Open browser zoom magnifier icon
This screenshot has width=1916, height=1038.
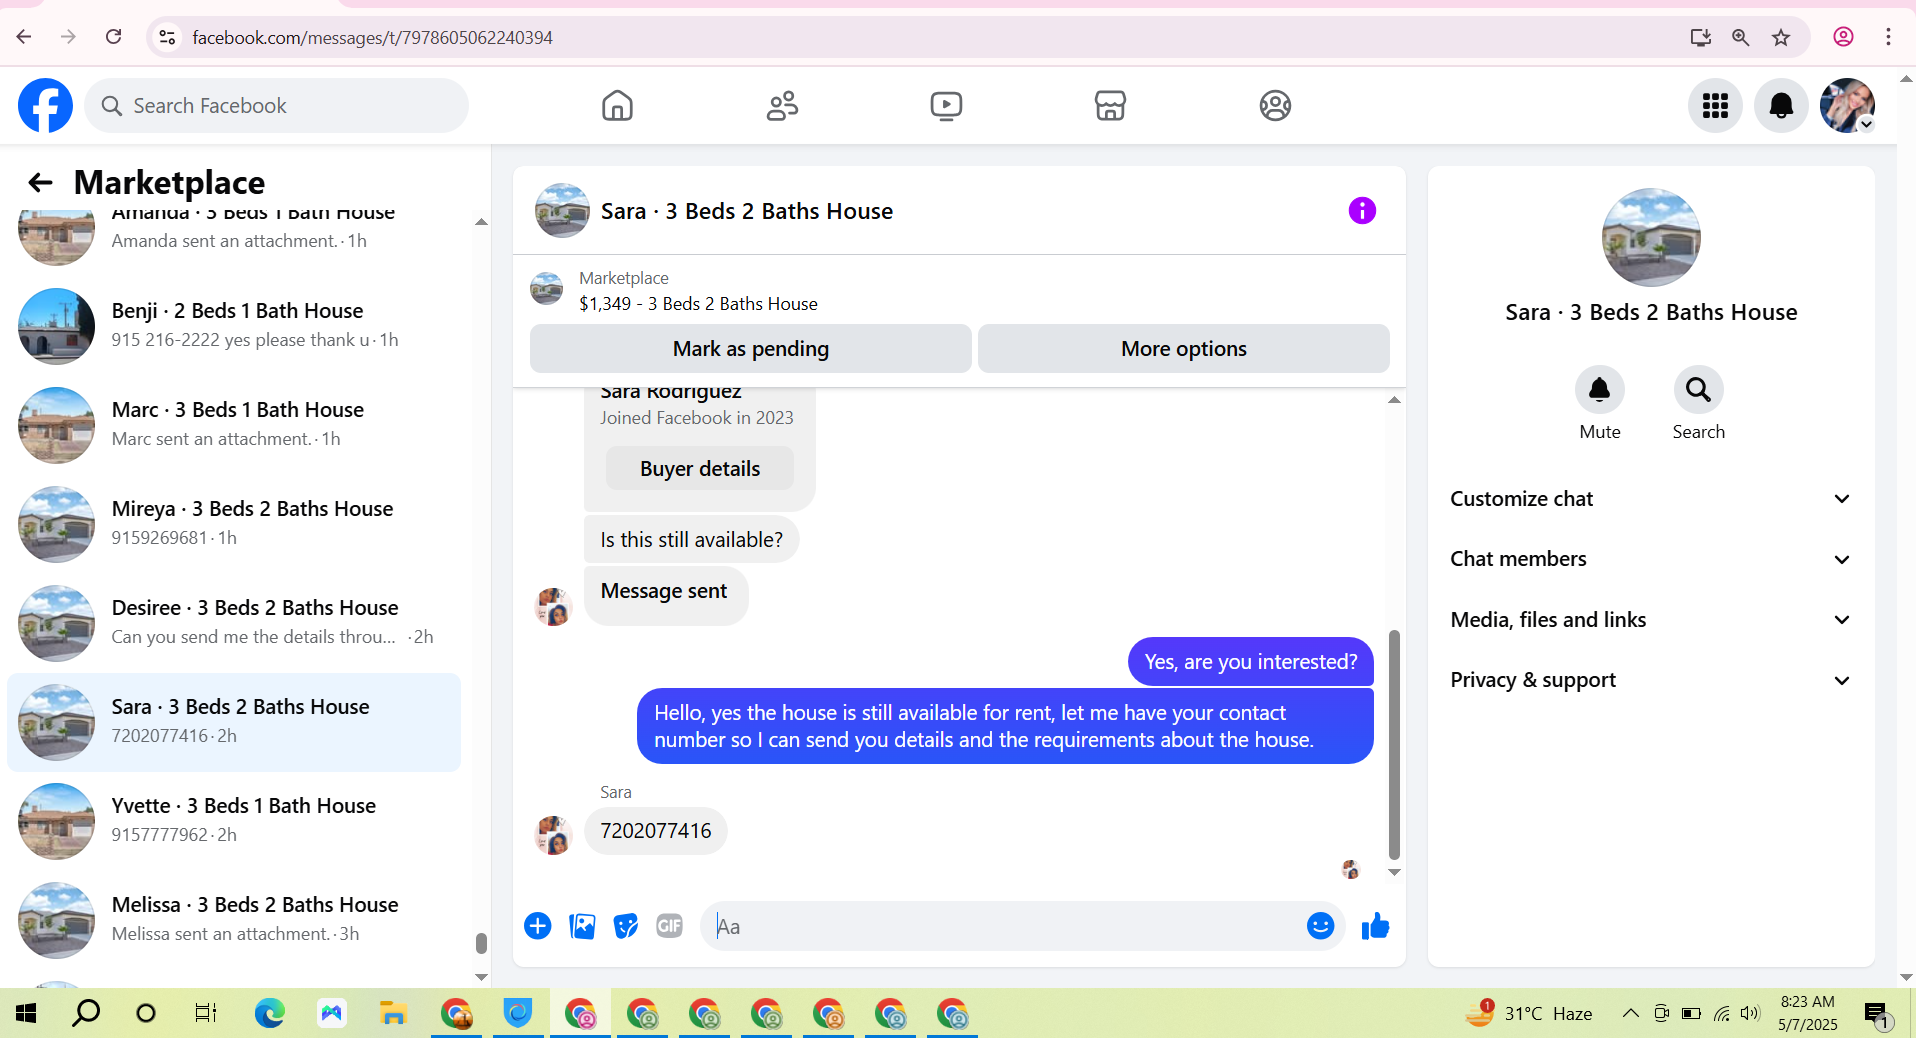point(1741,37)
